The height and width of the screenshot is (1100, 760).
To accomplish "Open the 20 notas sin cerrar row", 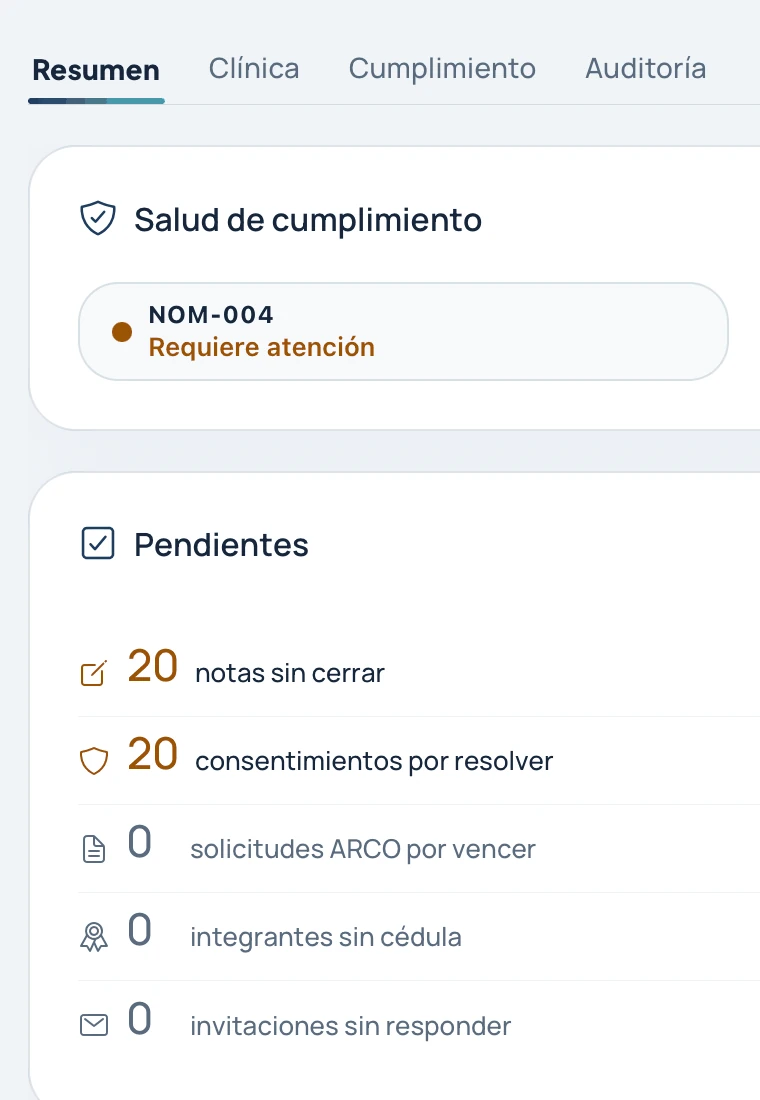I will coord(419,670).
